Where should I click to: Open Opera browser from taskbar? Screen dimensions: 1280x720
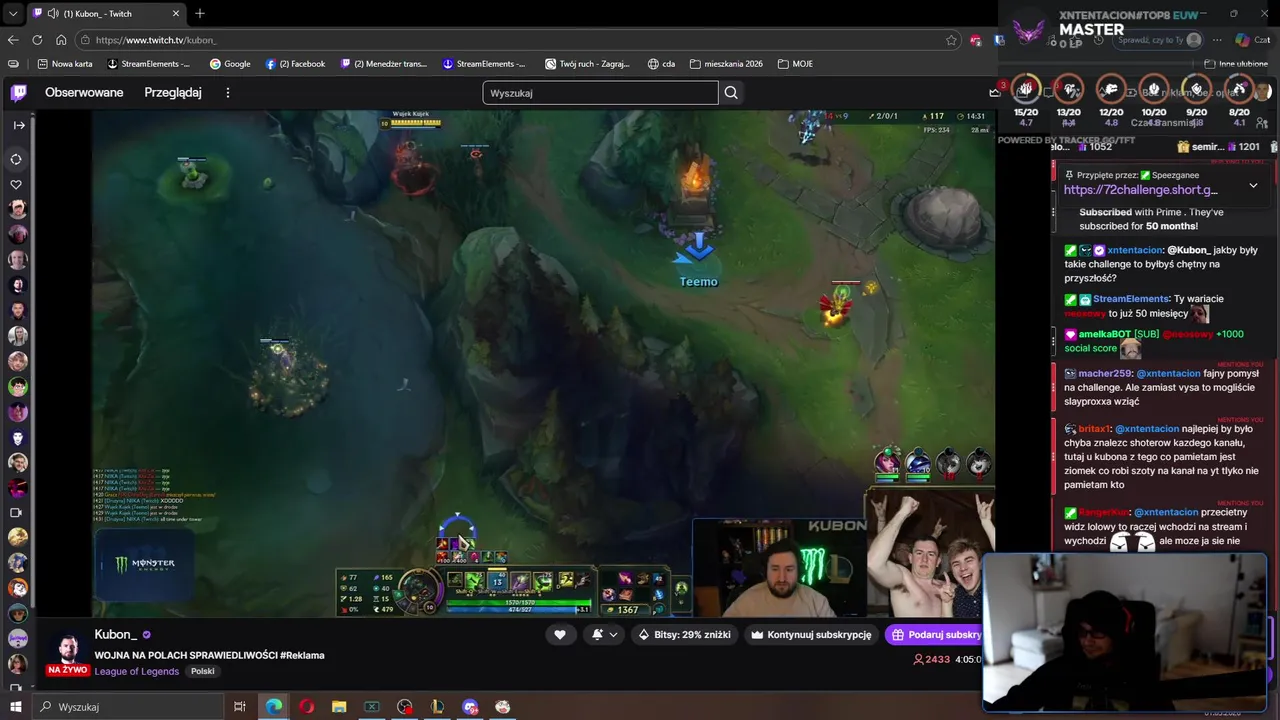coord(306,707)
